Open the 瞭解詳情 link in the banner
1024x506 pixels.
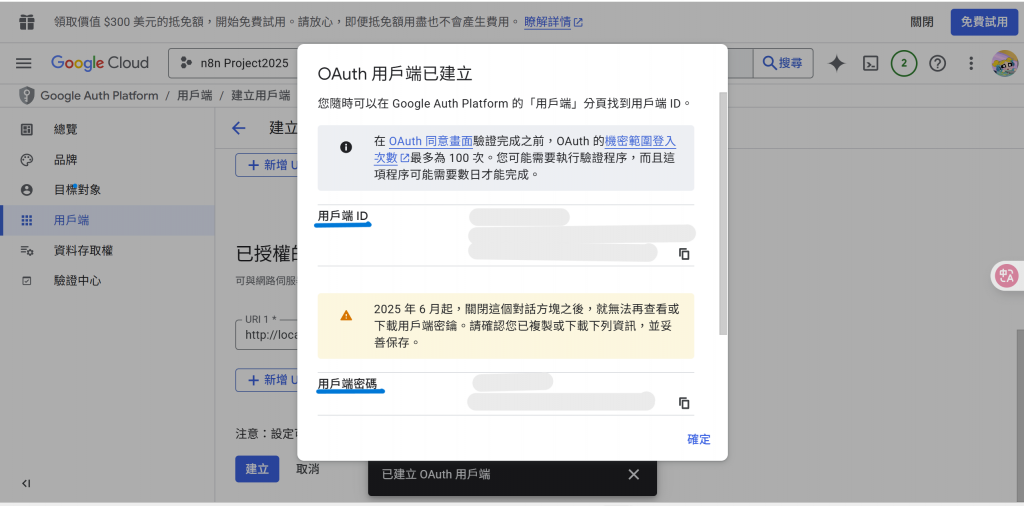point(553,22)
